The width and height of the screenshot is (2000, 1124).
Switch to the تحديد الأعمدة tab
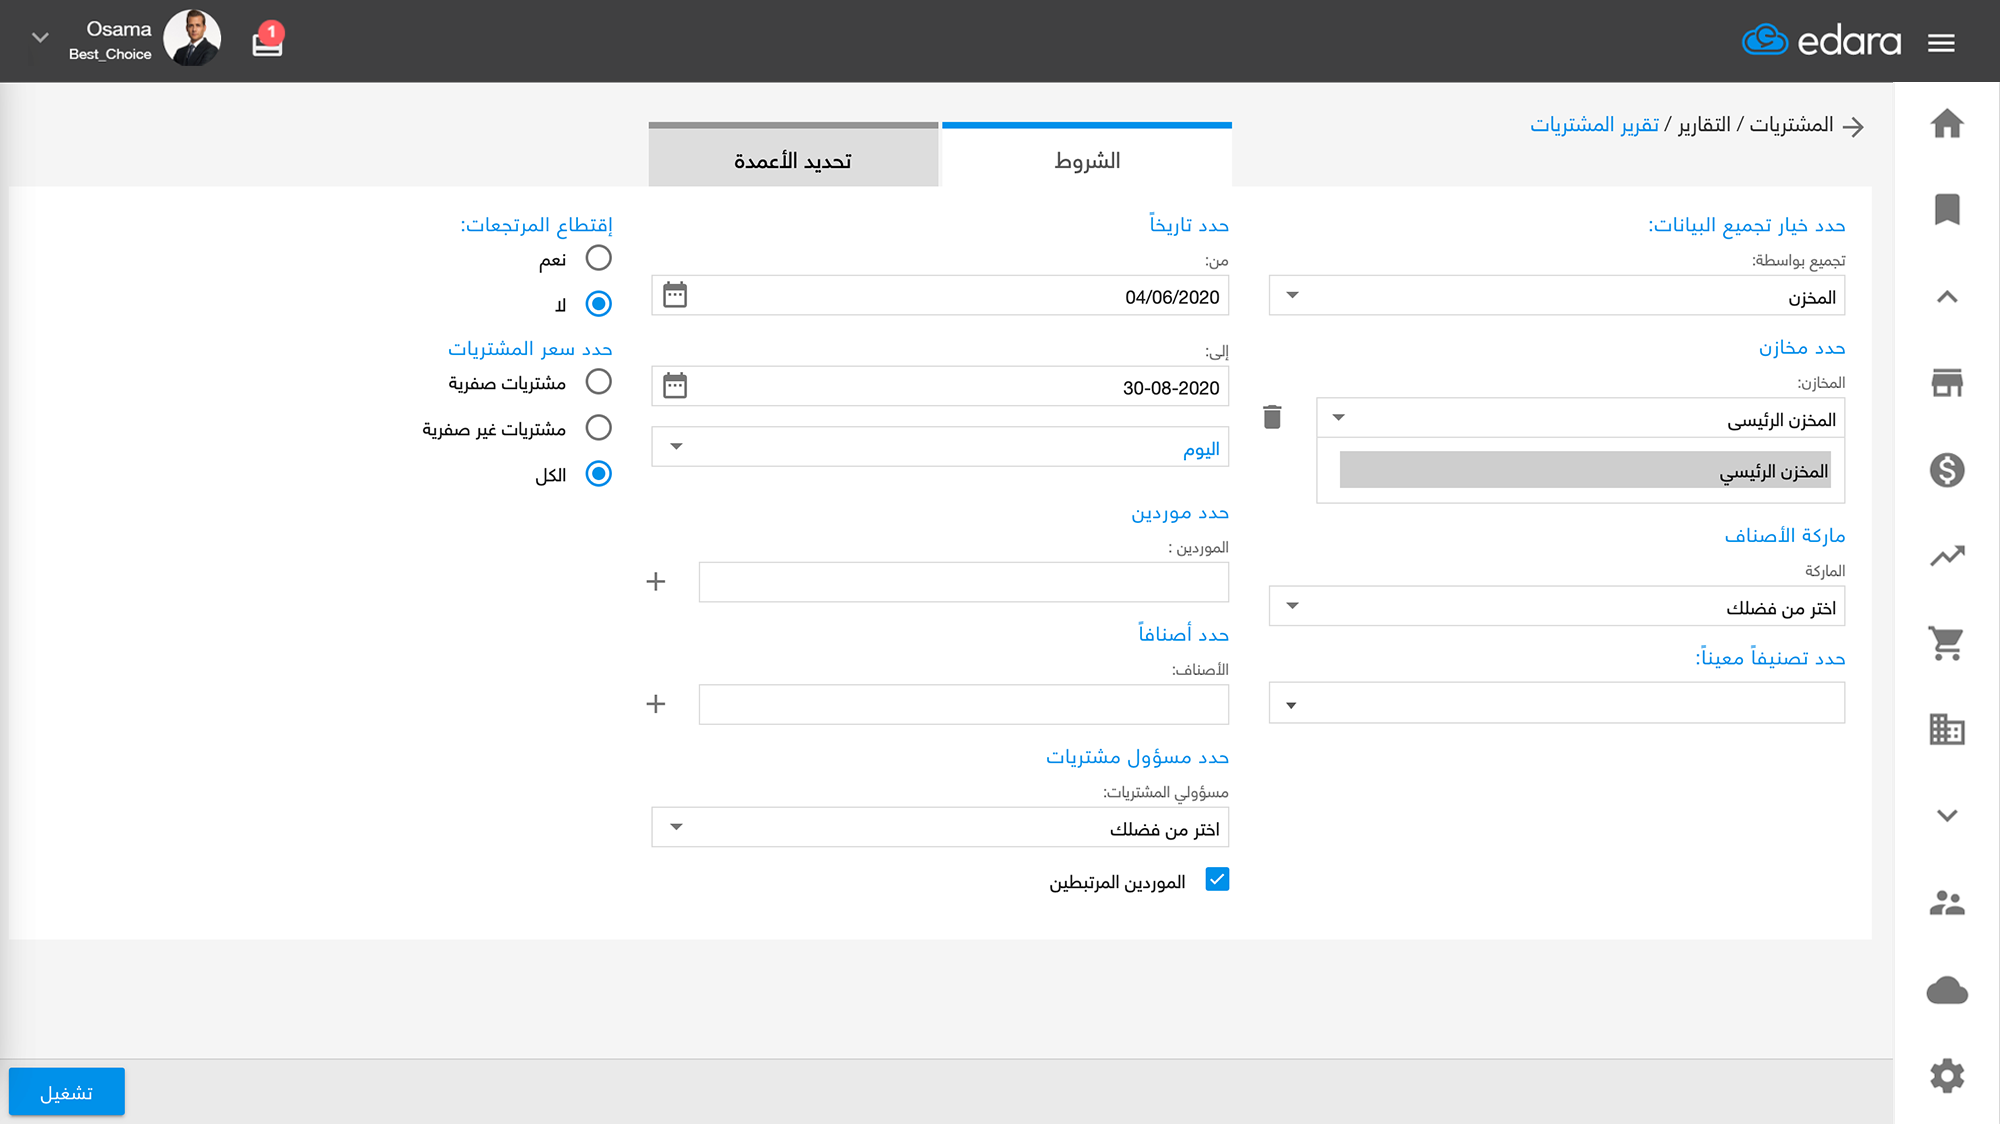point(793,160)
